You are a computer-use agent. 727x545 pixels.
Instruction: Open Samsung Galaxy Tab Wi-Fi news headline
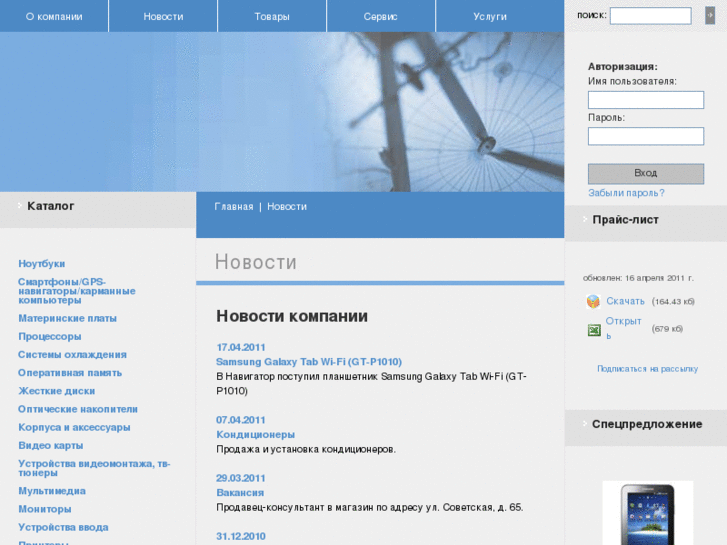point(309,362)
